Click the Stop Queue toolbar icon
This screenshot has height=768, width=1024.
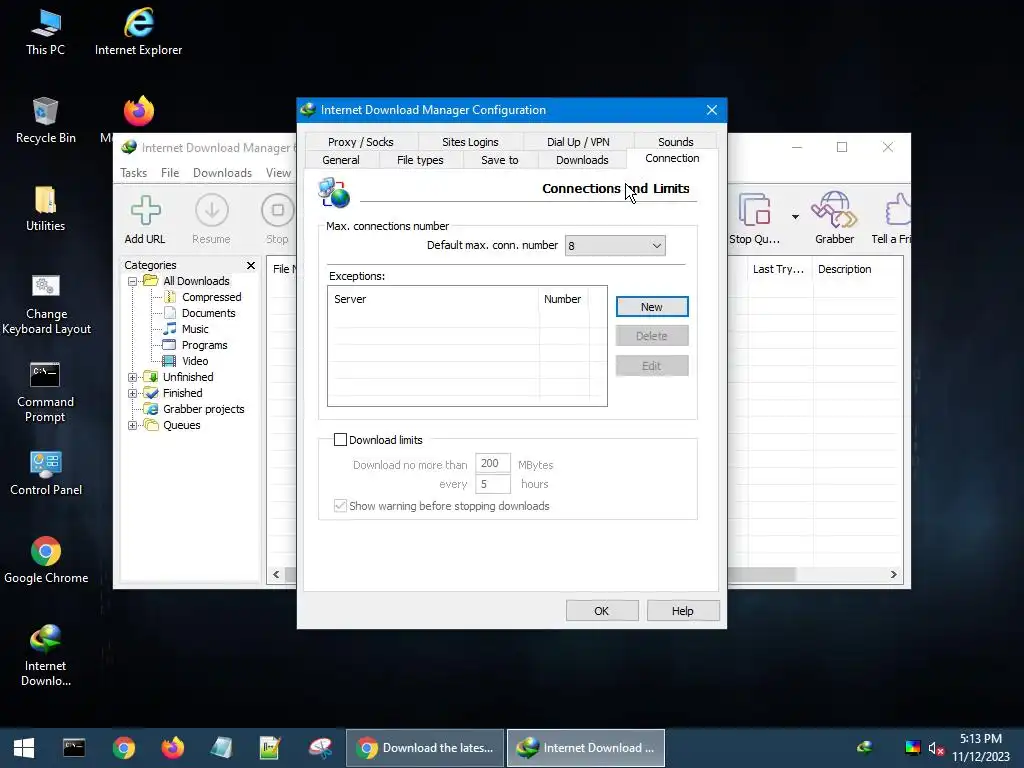[755, 219]
